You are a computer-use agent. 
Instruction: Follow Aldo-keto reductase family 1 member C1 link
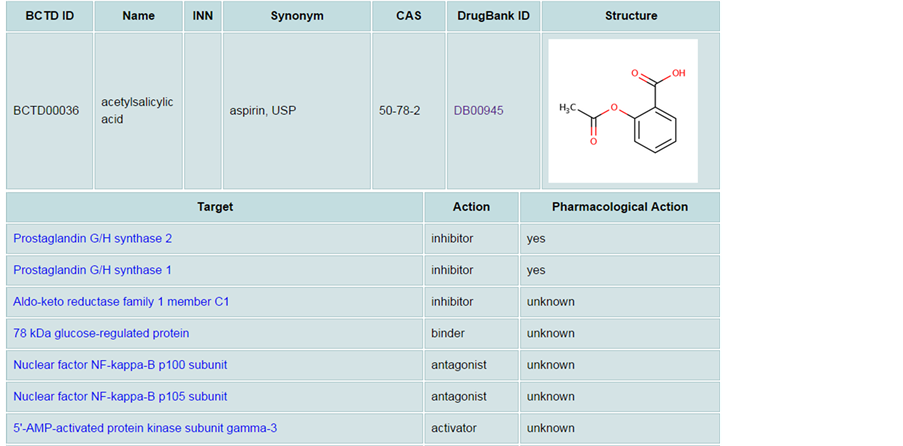pyautogui.click(x=121, y=302)
